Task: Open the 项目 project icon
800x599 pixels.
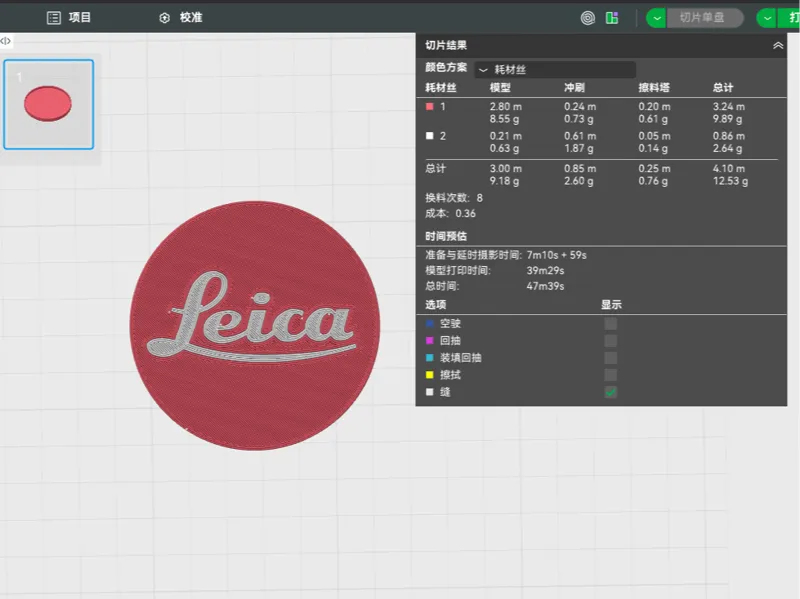Action: pos(54,18)
